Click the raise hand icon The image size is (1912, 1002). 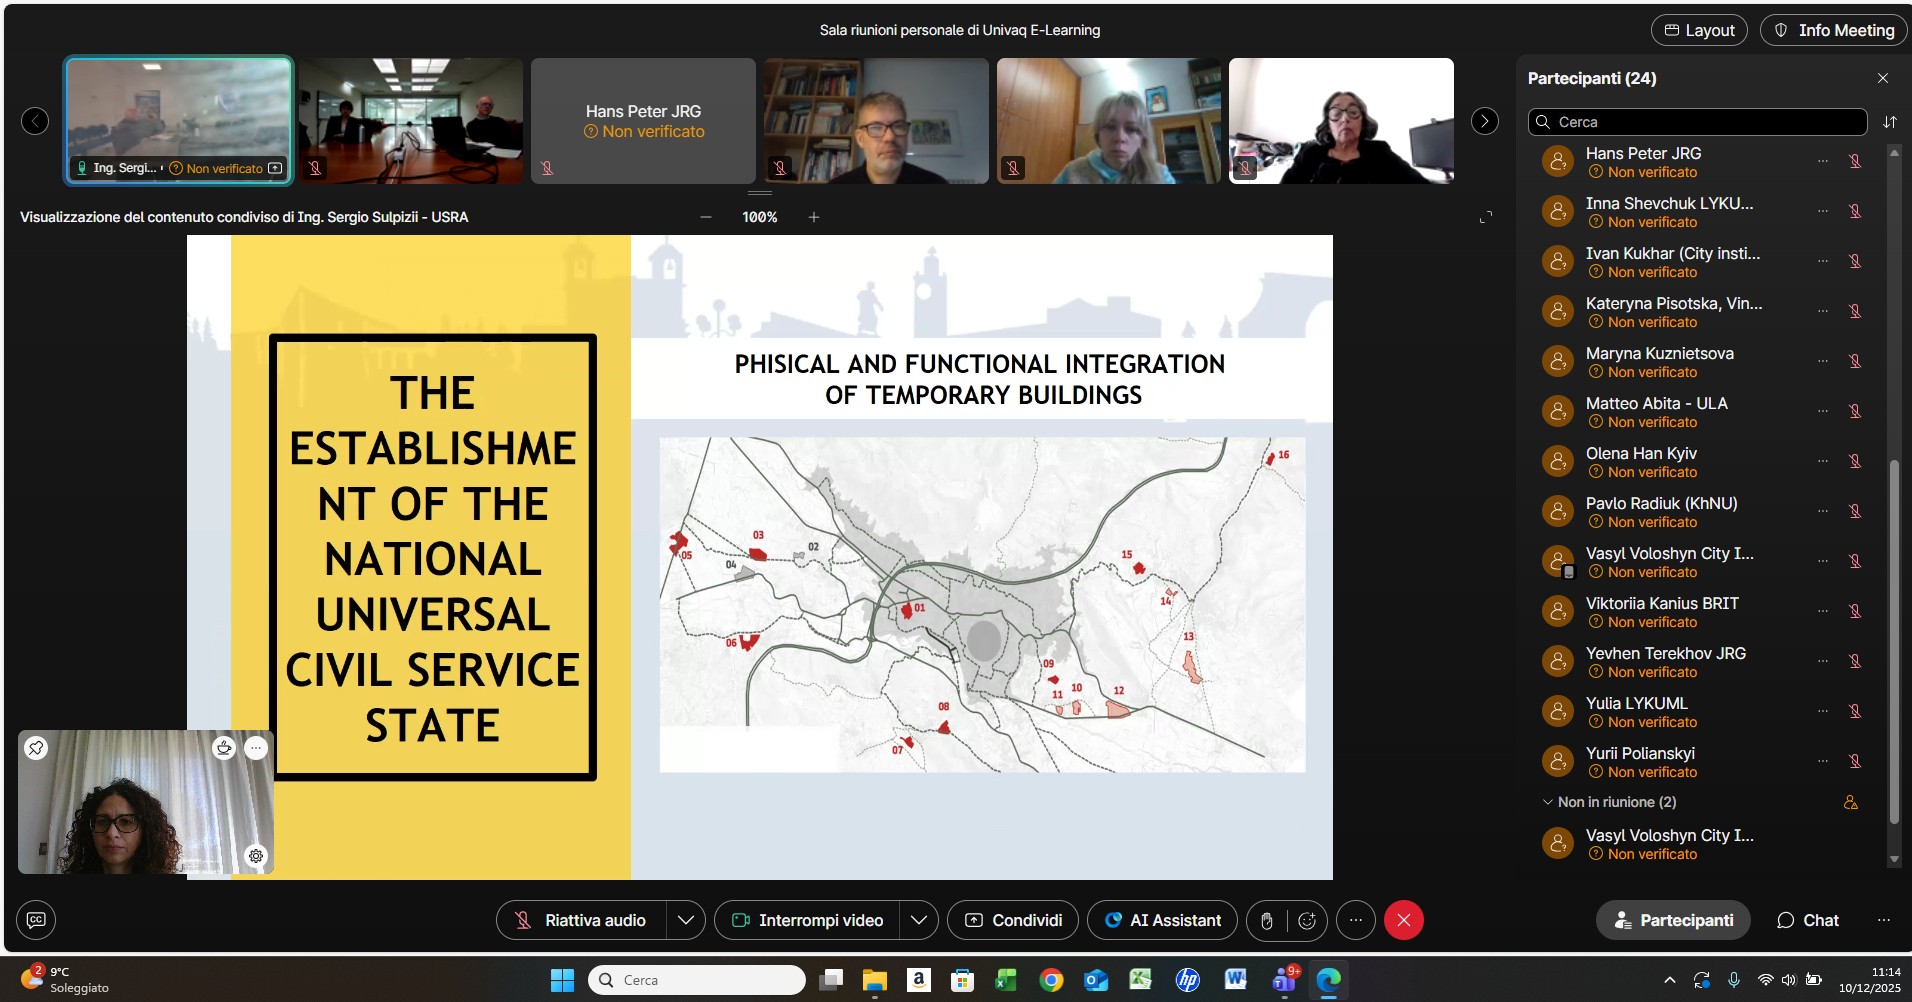(x=1267, y=921)
